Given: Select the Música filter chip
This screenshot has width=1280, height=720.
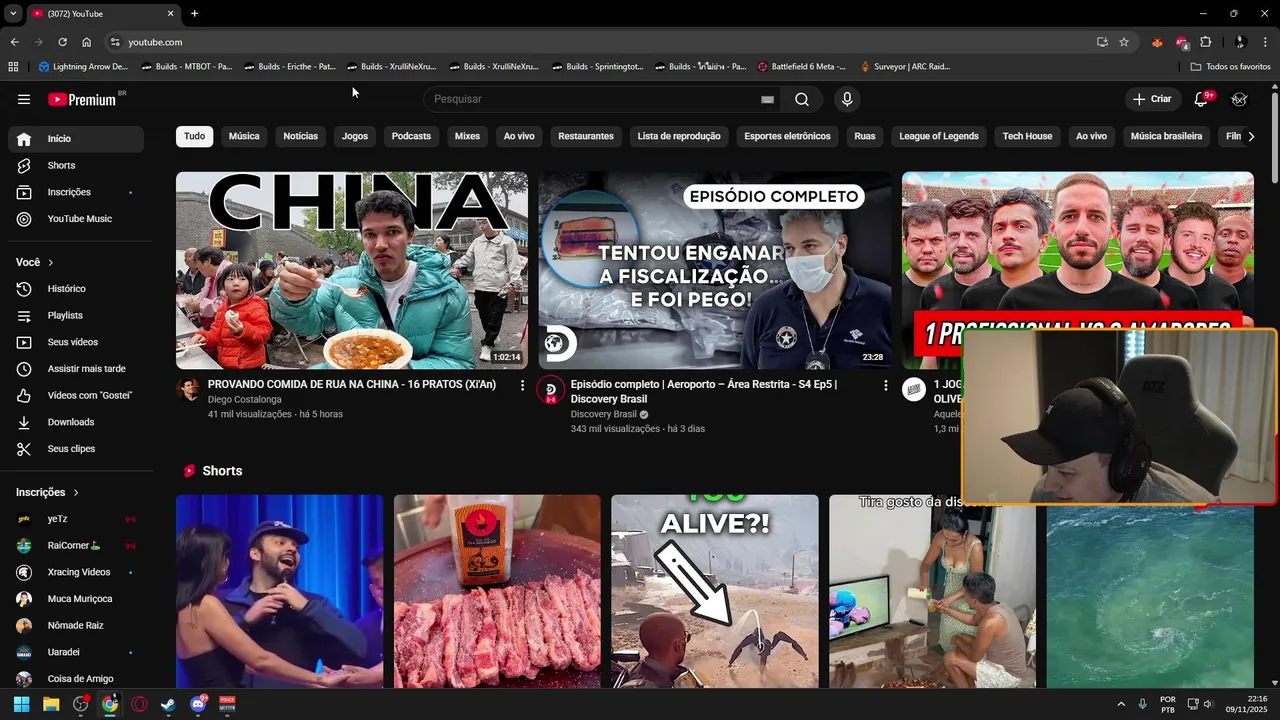Looking at the screenshot, I should [x=244, y=136].
